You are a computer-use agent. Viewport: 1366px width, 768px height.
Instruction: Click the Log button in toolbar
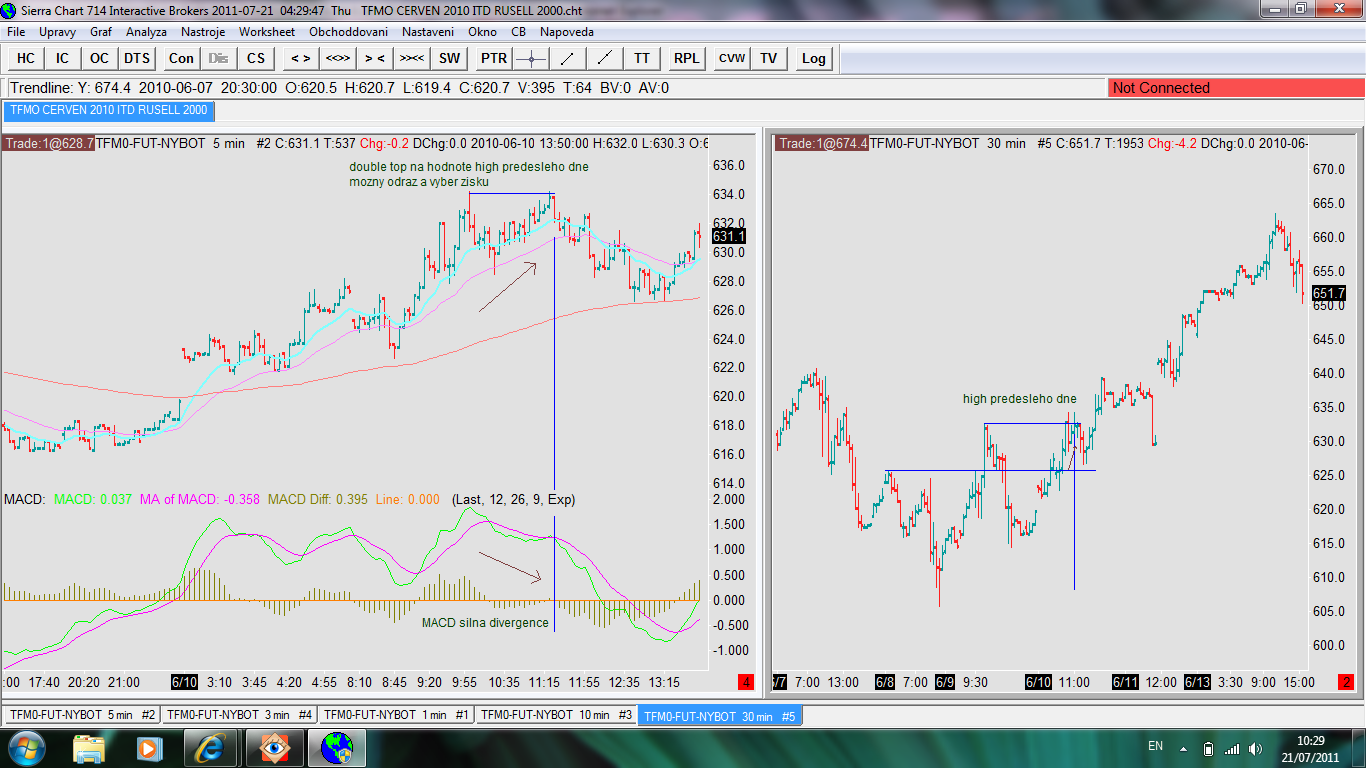pos(814,58)
